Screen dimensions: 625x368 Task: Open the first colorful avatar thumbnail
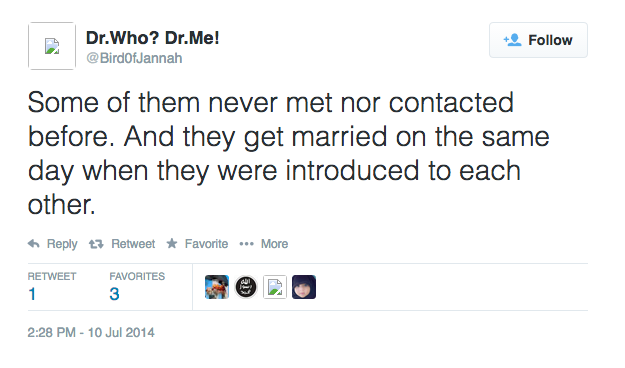pos(217,287)
